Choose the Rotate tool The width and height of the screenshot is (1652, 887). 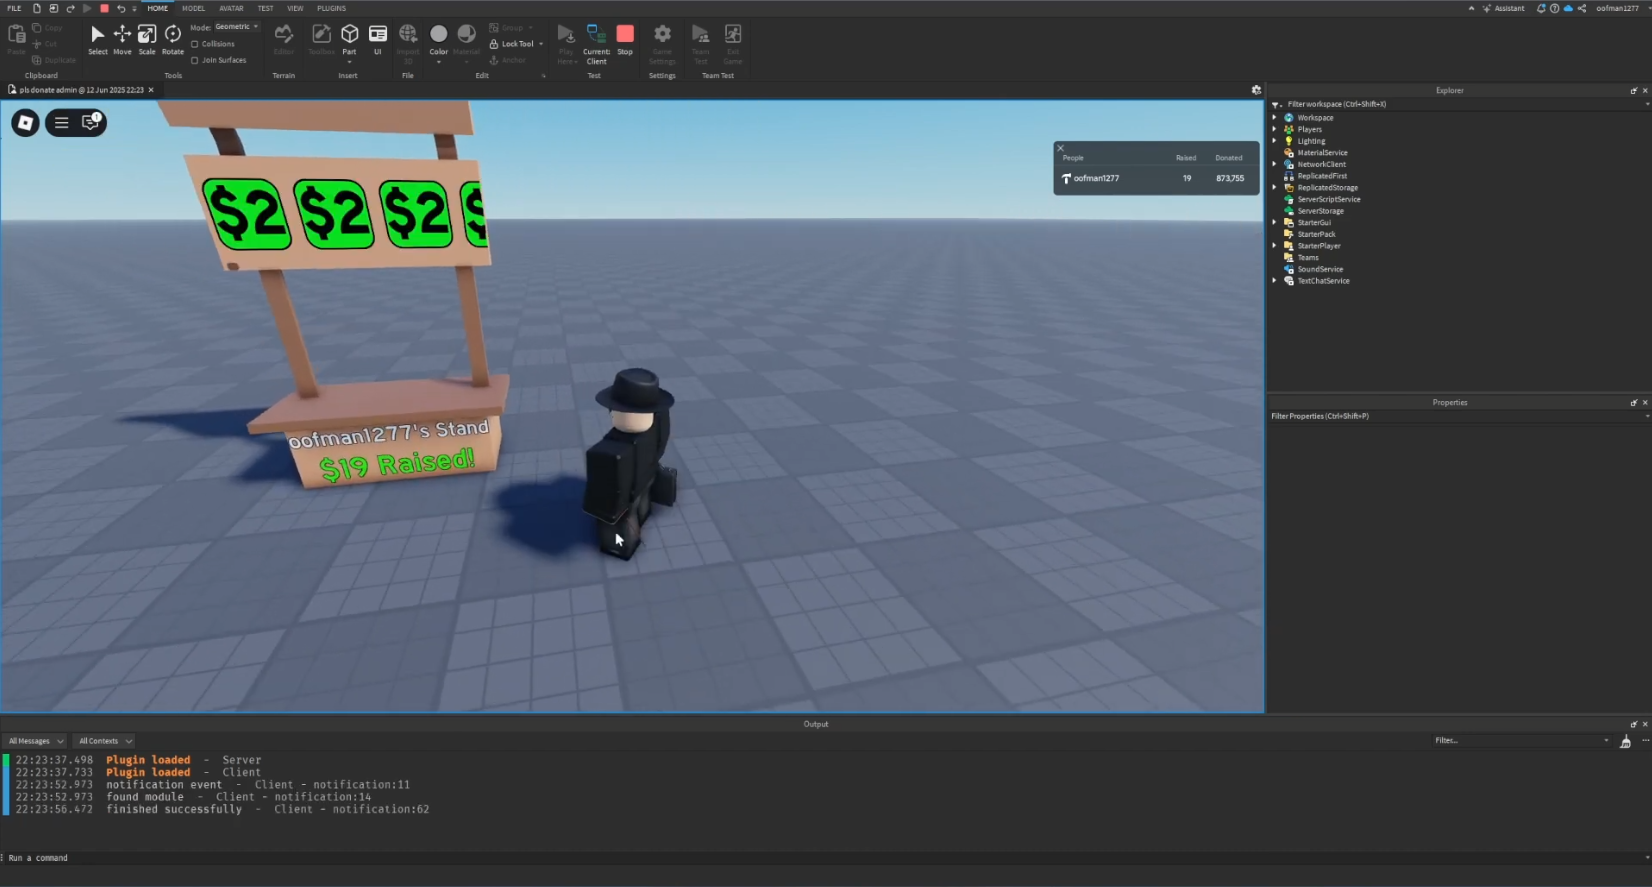(173, 38)
